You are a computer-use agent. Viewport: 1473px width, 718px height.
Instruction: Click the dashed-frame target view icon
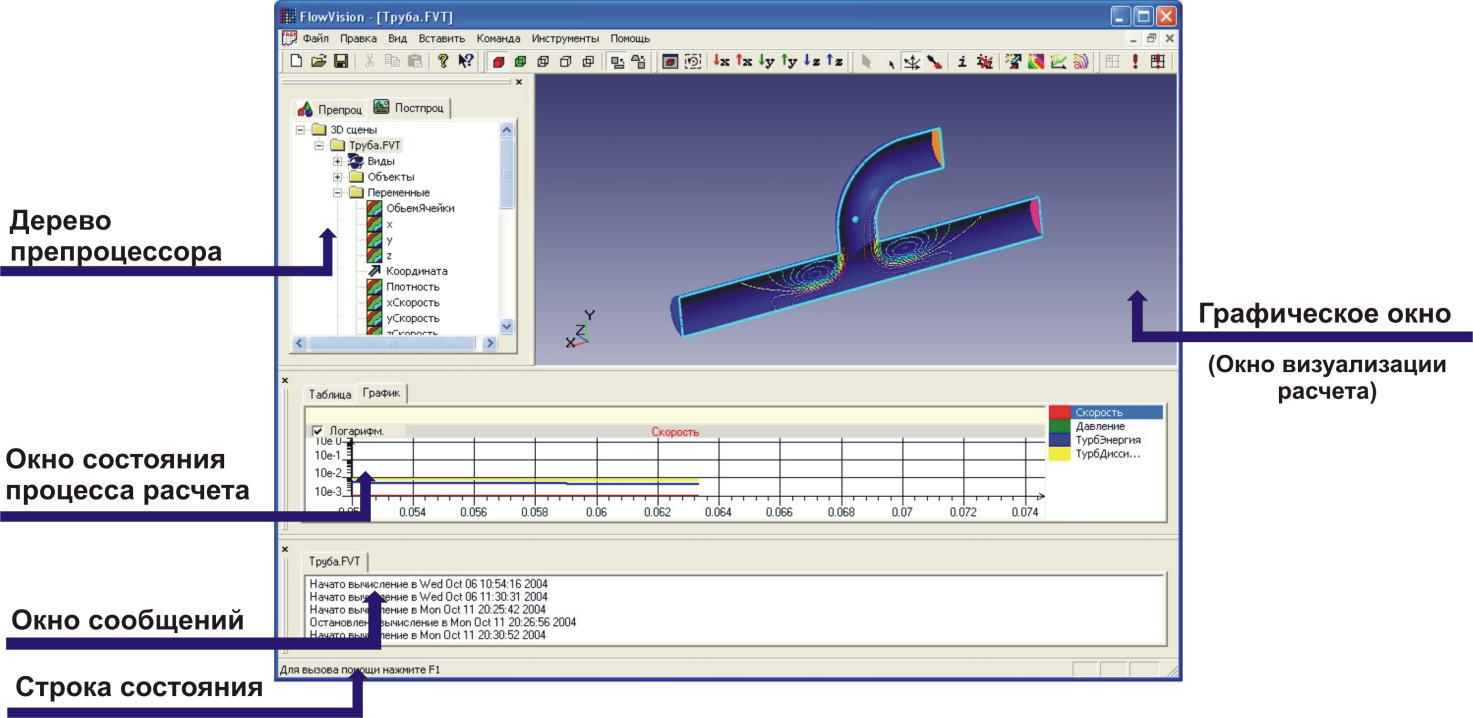coord(693,61)
